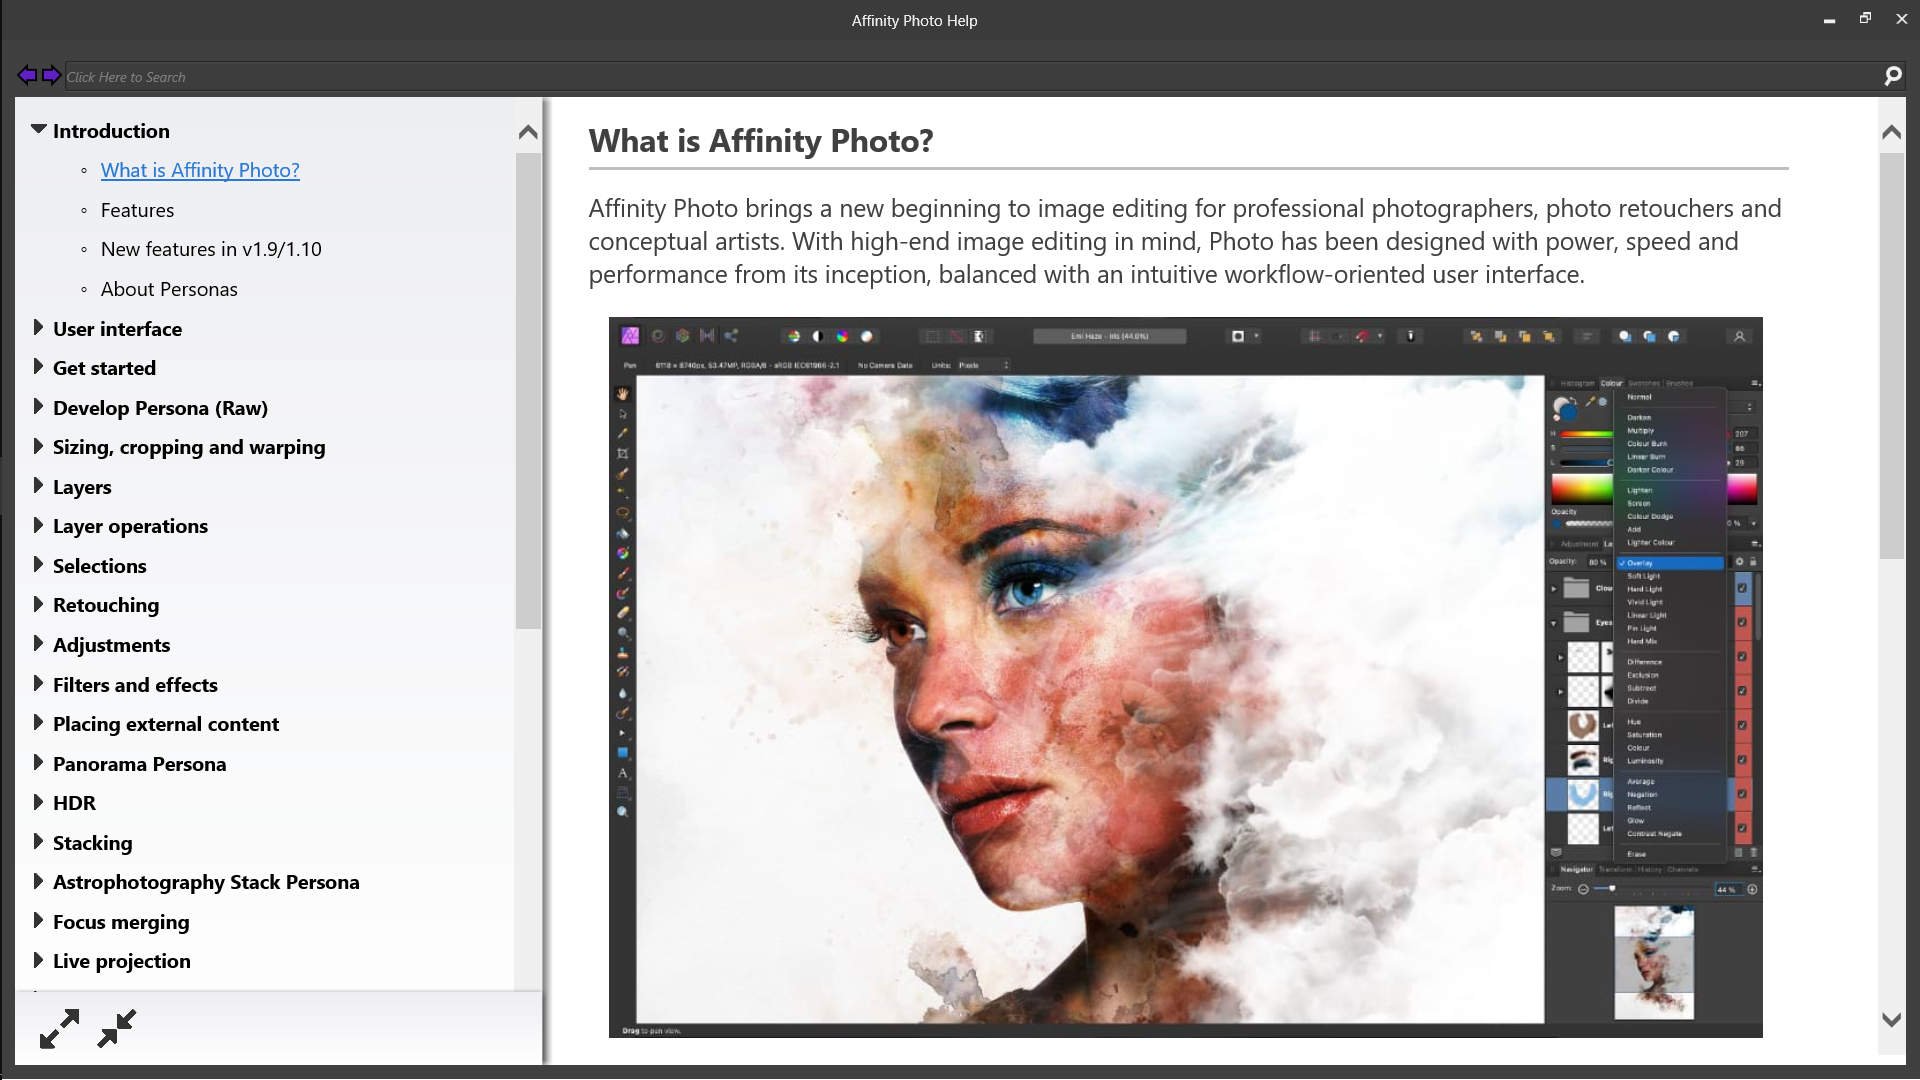This screenshot has height=1080, width=1920.
Task: Open the Stacking topic
Action: pyautogui.click(x=92, y=843)
